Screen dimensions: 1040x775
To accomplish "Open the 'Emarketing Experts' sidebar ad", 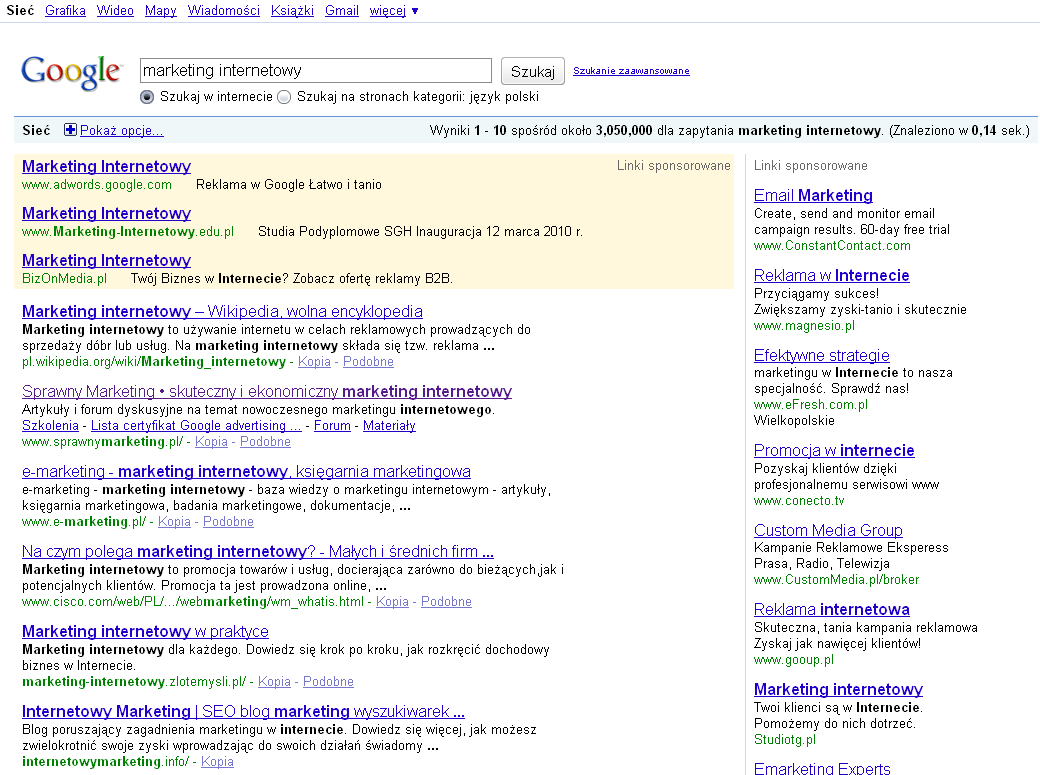I will tap(822, 768).
